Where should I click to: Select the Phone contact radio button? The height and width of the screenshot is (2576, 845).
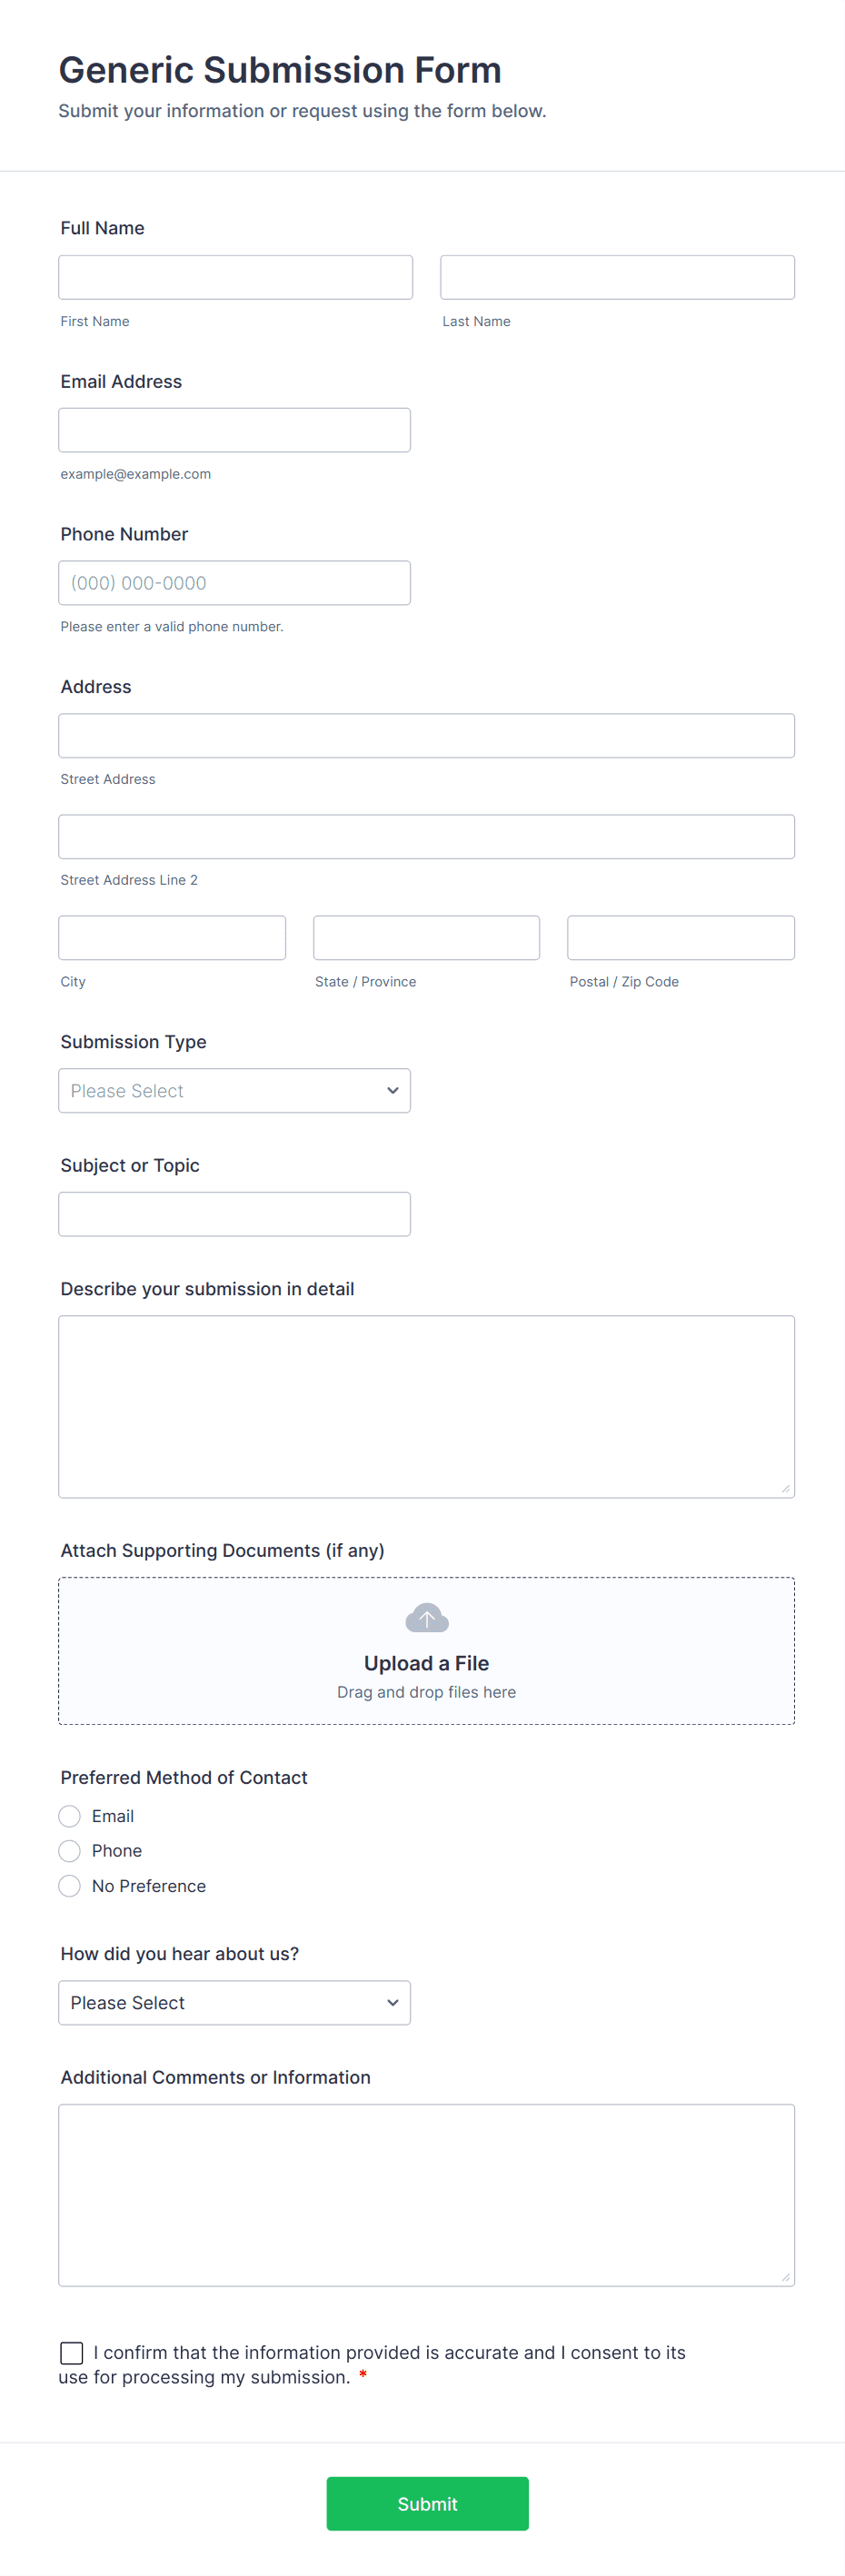pyautogui.click(x=69, y=1850)
